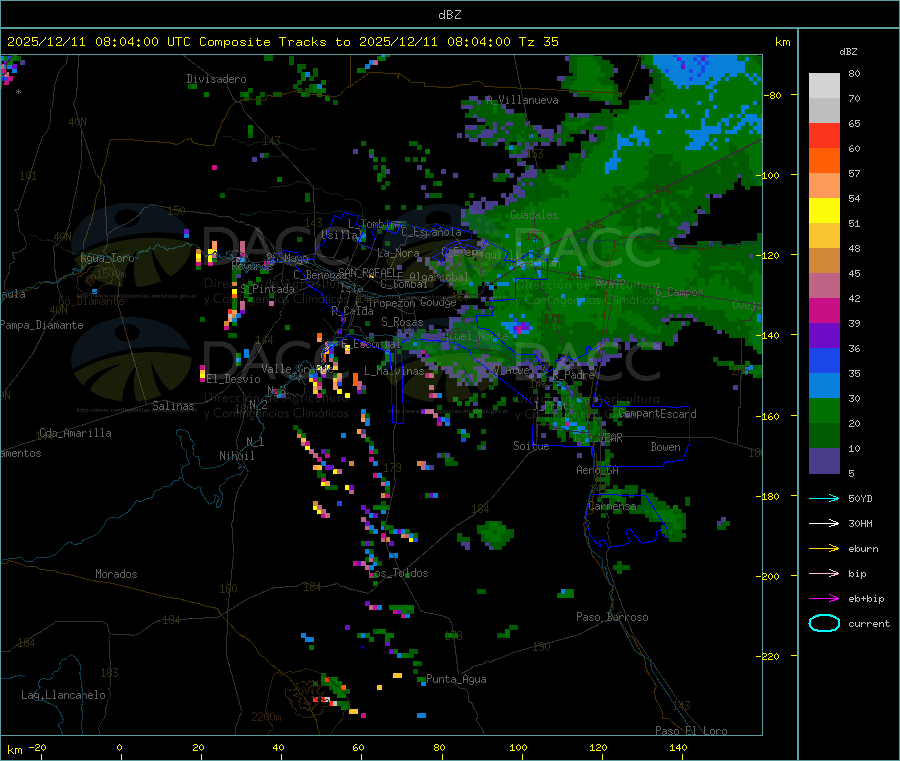900x761 pixels.
Task: Click the Pampa_Diamante label
Action: click(41, 325)
